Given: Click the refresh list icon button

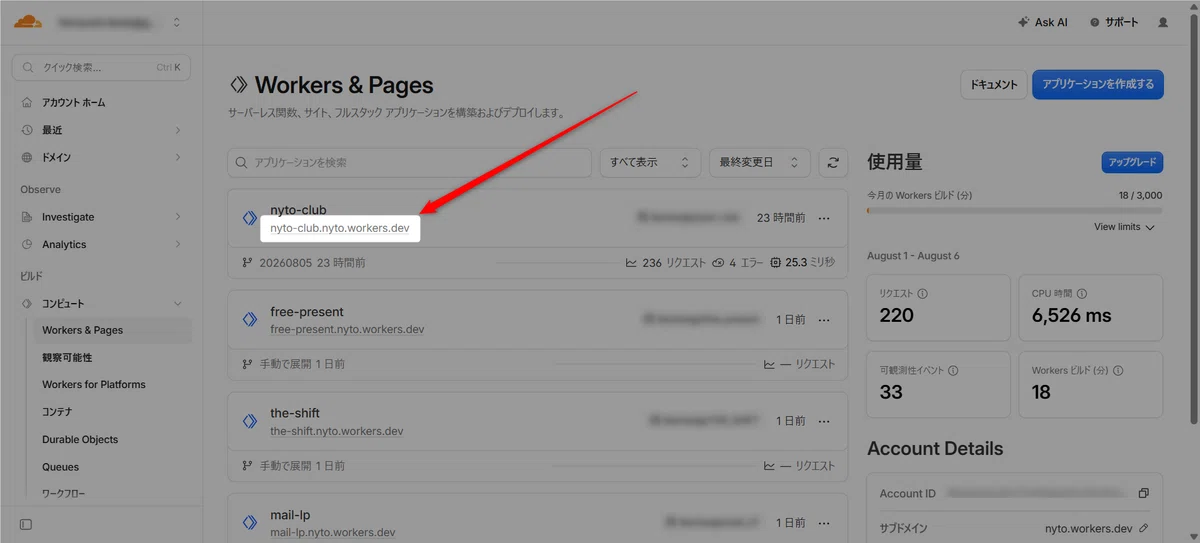Looking at the screenshot, I should click(833, 162).
